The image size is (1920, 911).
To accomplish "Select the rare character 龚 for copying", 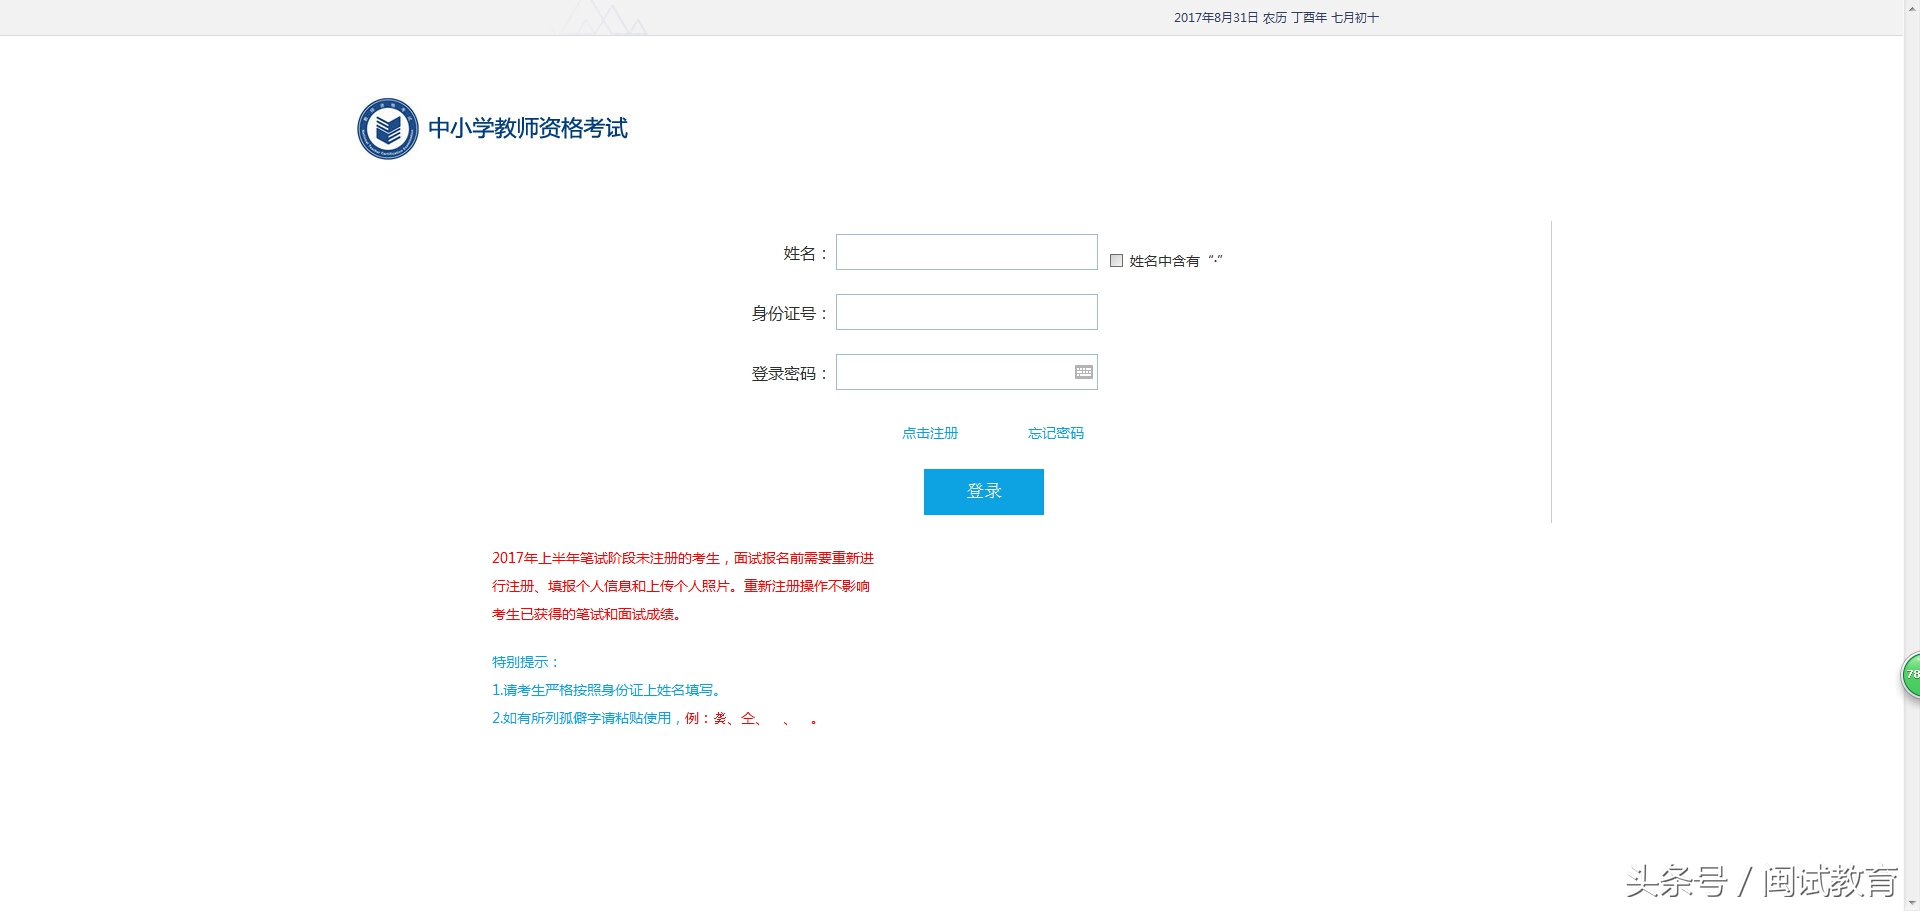I will 718,719.
